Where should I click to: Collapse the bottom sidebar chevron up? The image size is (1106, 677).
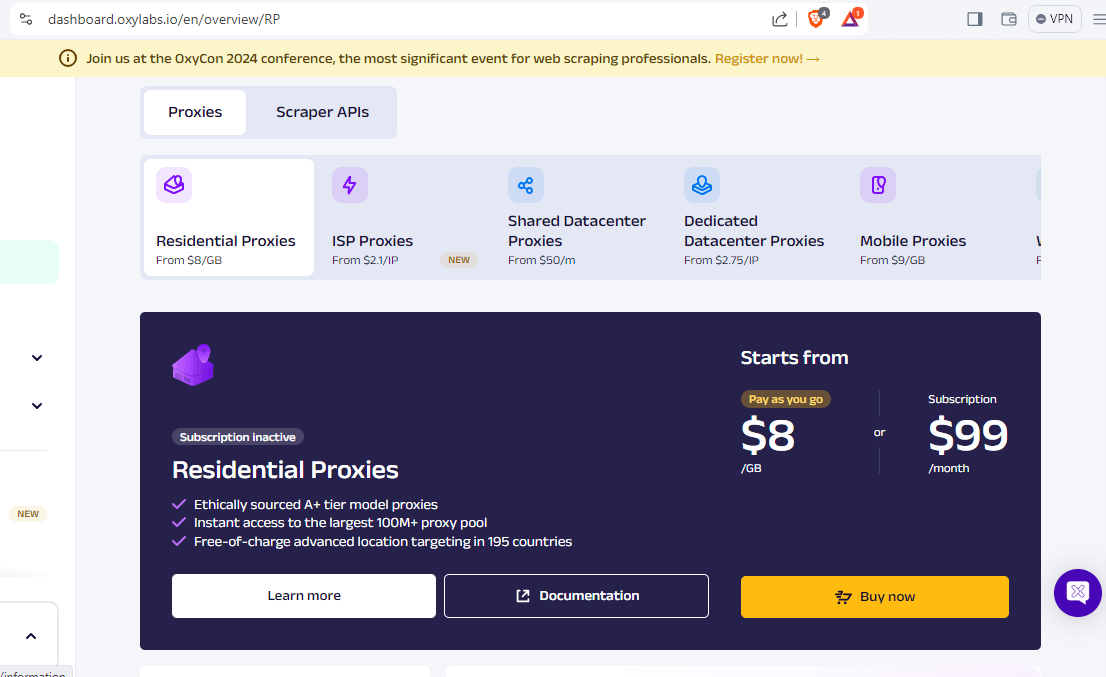(x=31, y=636)
